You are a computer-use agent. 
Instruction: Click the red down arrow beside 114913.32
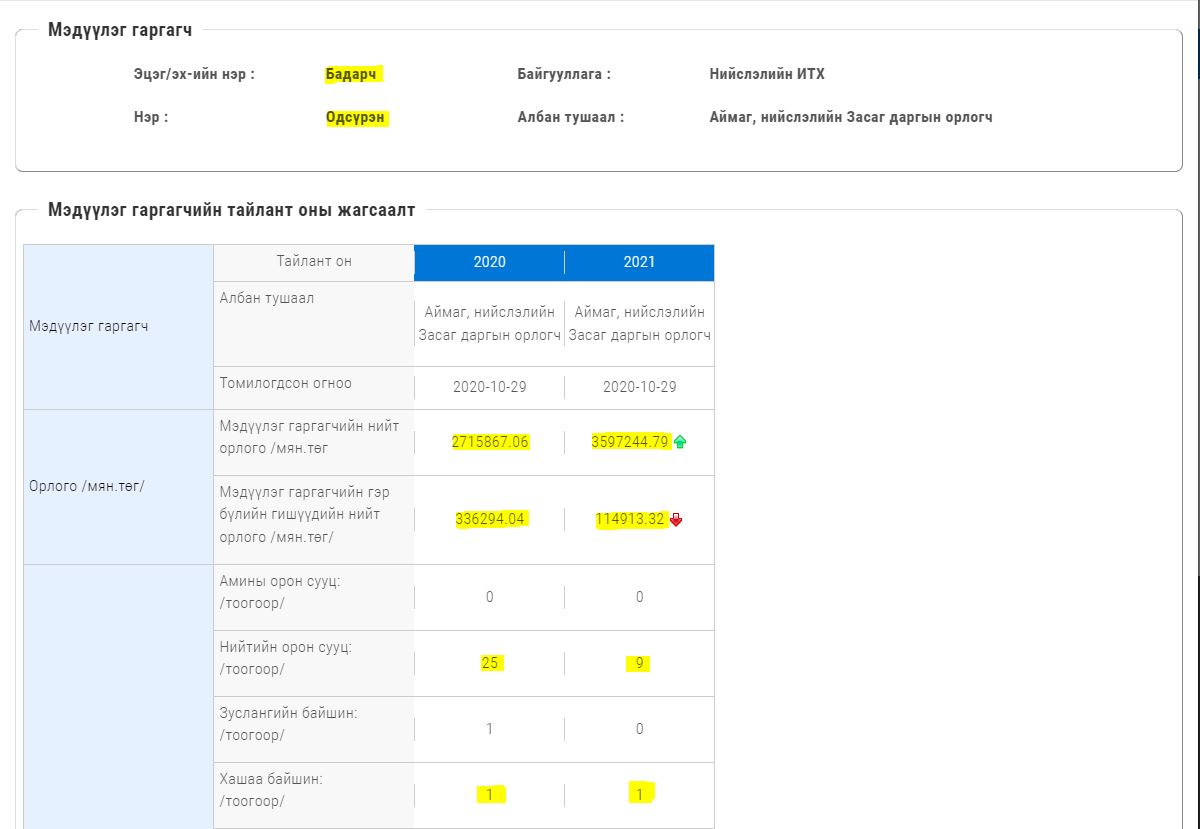676,520
